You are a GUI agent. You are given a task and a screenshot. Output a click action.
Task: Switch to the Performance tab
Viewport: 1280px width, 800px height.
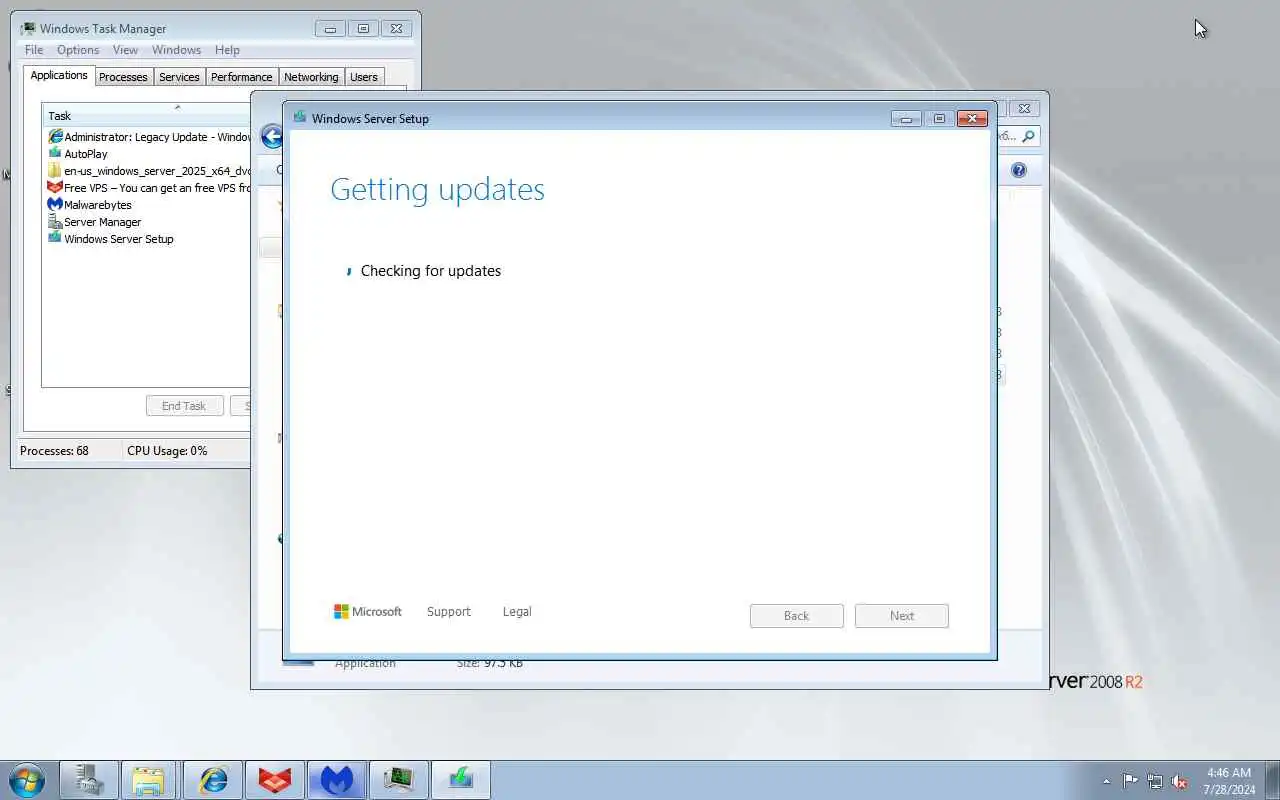tap(241, 77)
